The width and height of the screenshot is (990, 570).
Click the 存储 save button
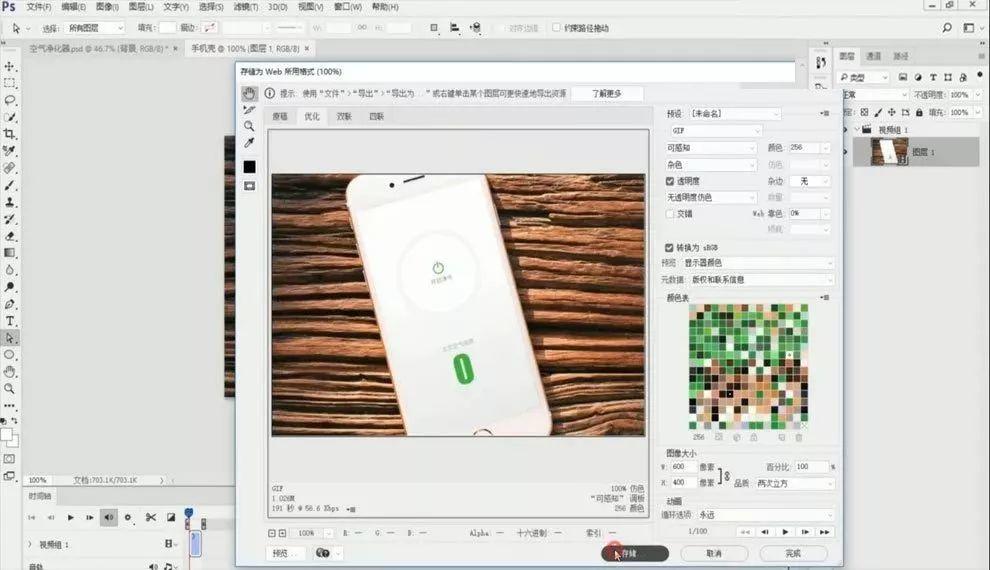[x=635, y=554]
